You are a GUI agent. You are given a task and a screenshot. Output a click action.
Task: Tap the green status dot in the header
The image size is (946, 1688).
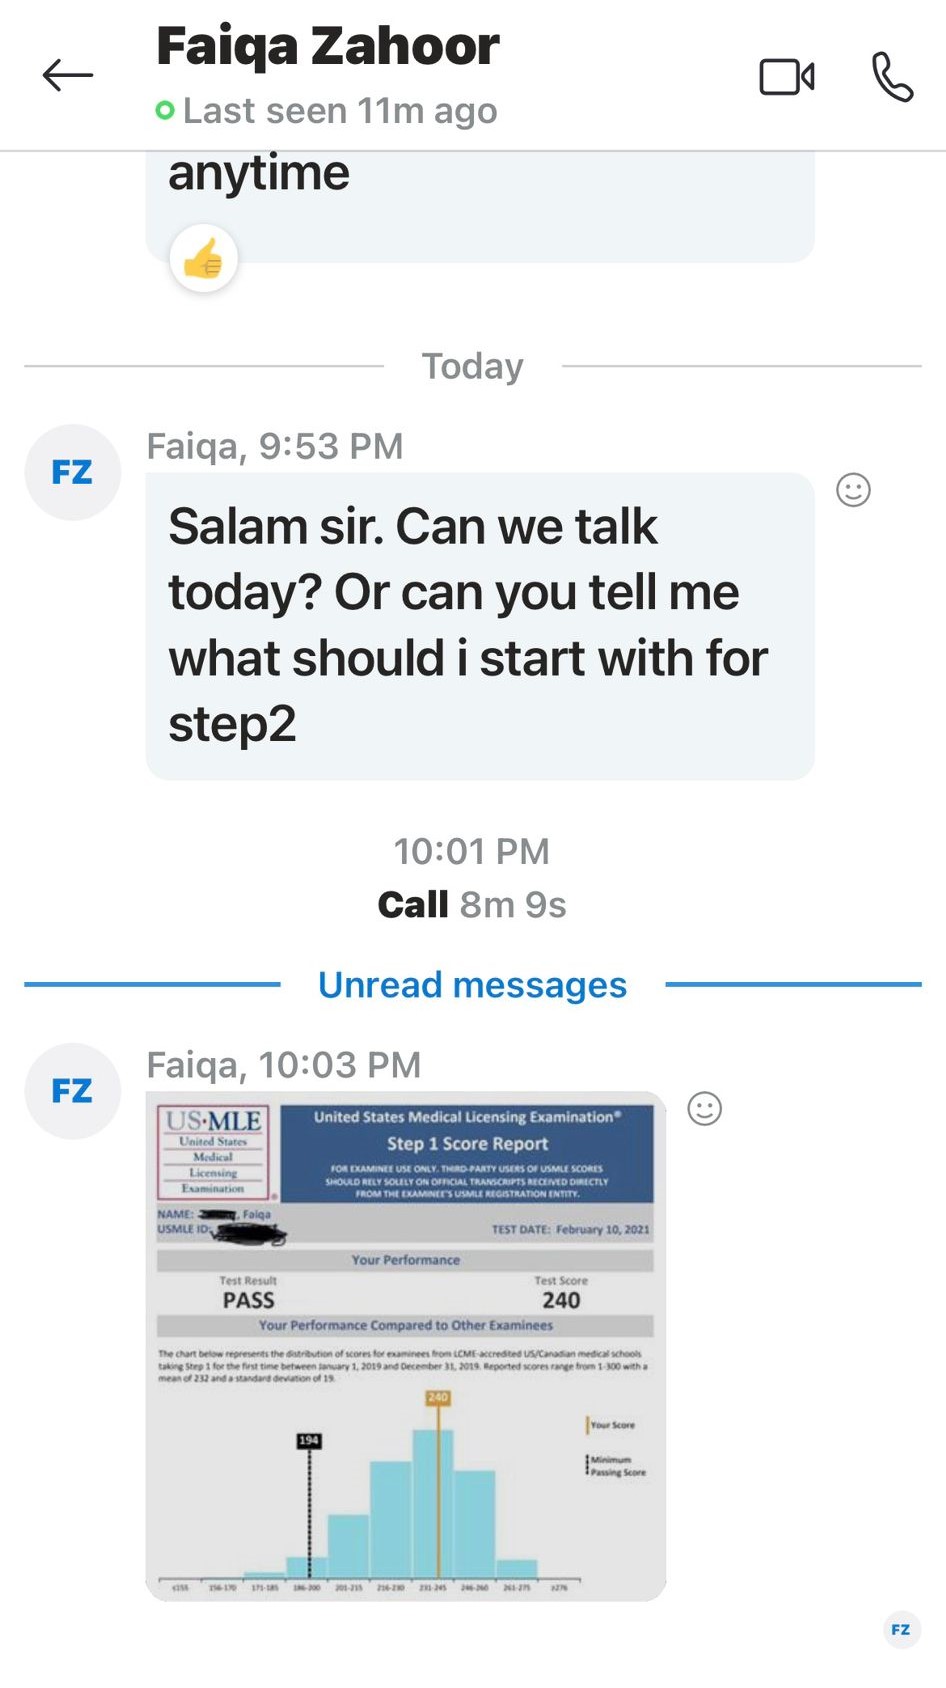coord(165,110)
